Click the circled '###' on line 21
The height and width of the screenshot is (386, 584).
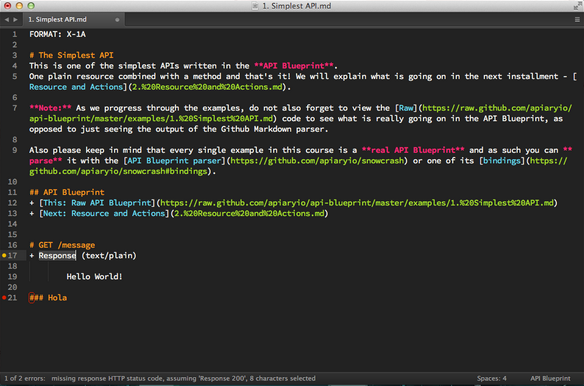(x=36, y=298)
